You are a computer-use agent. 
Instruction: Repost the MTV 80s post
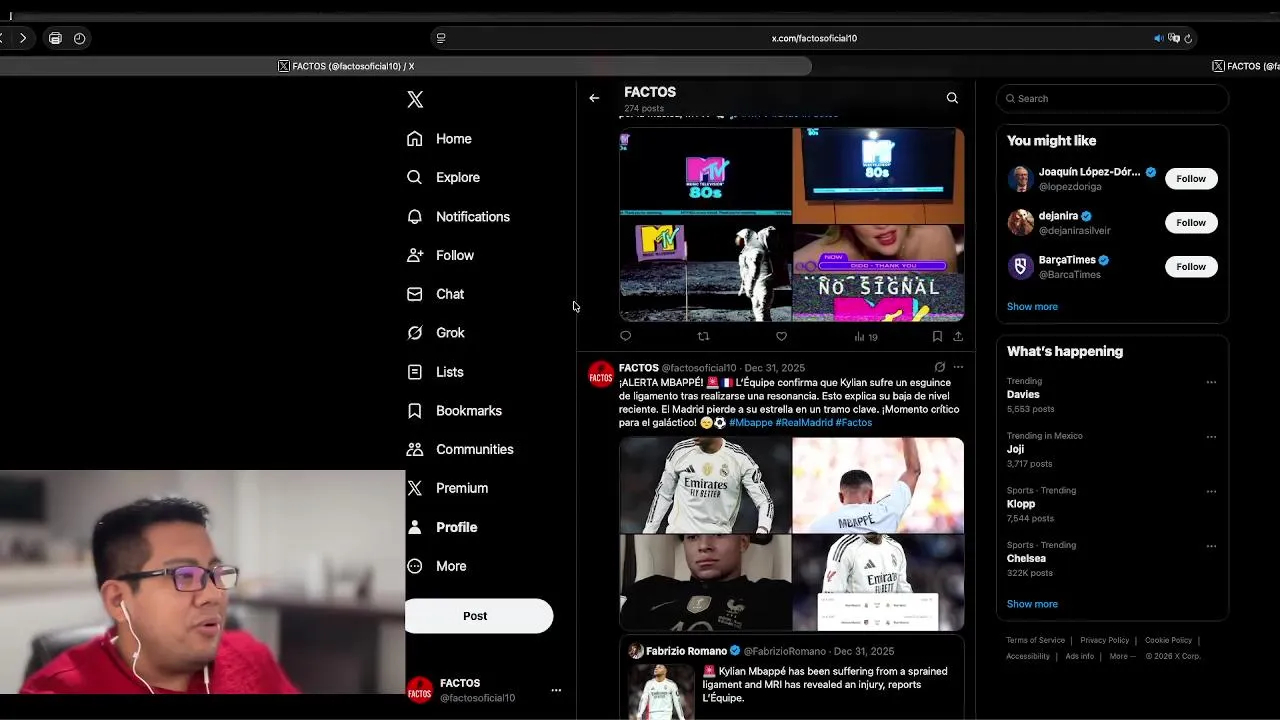(703, 336)
